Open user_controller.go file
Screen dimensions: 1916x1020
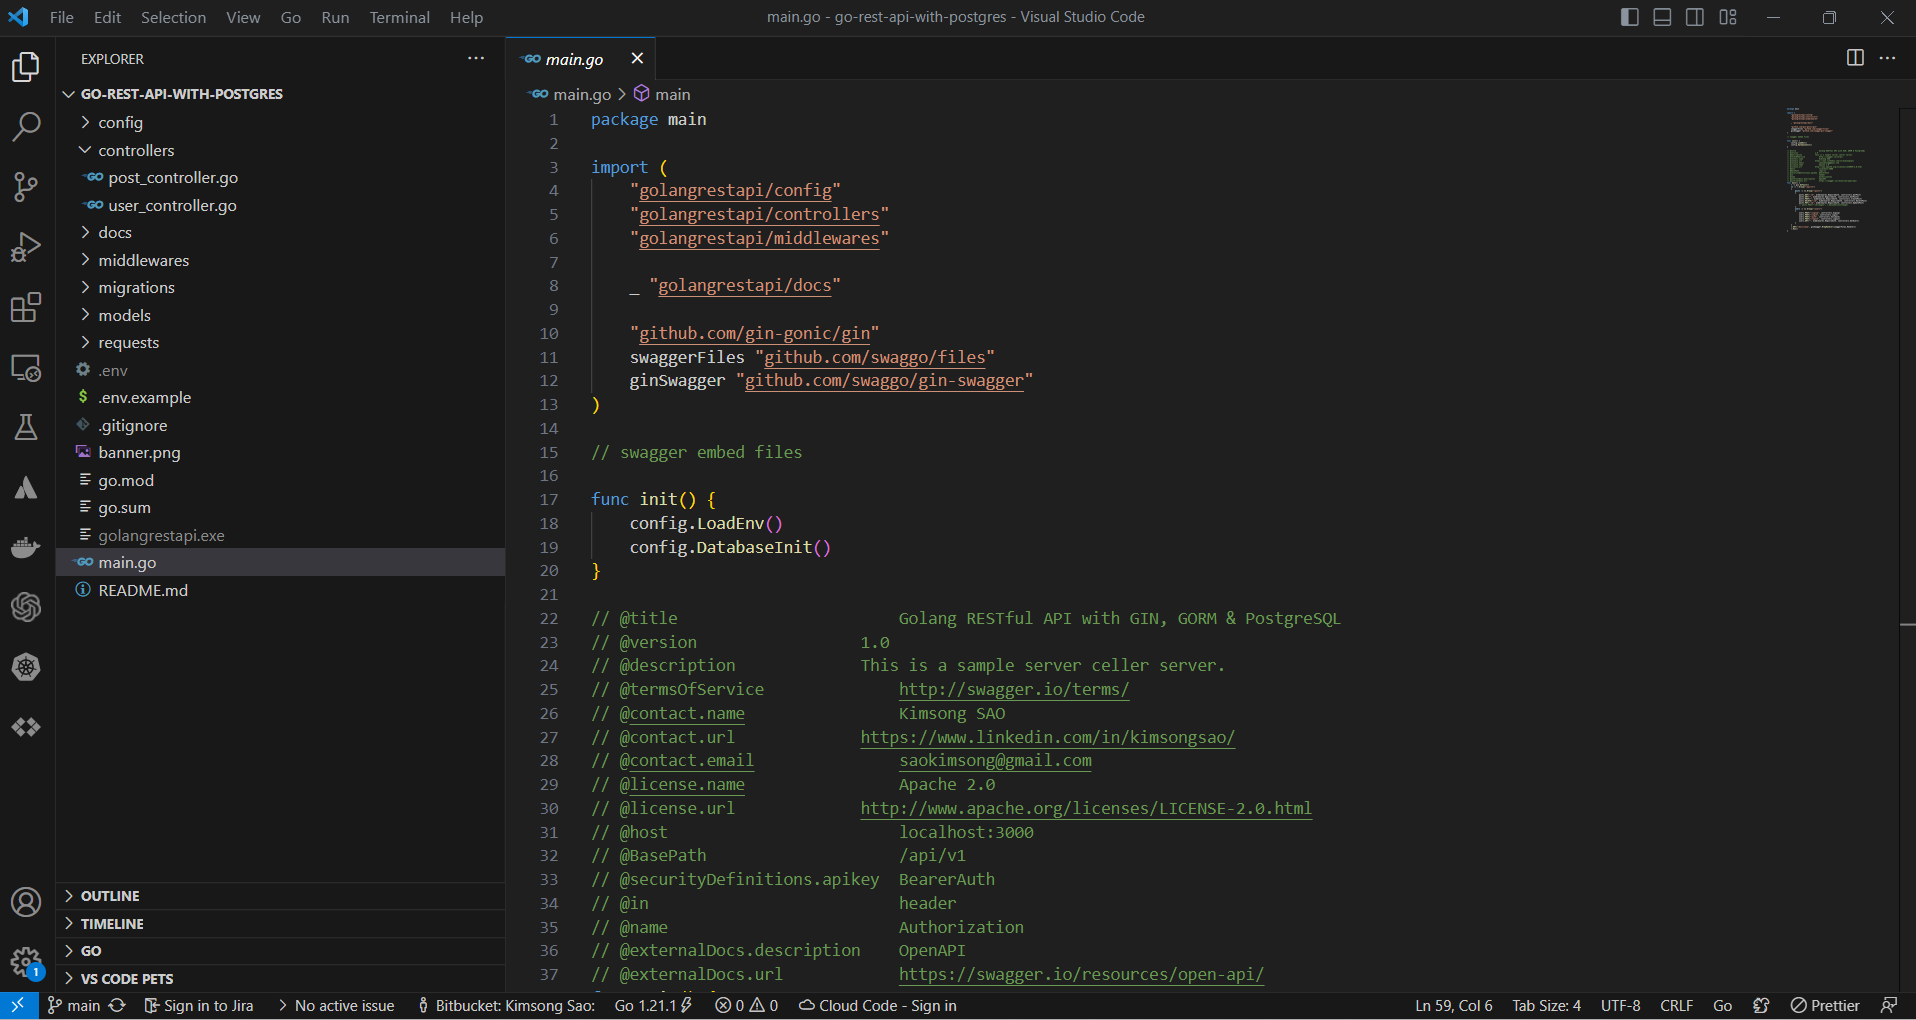[x=280, y=205]
